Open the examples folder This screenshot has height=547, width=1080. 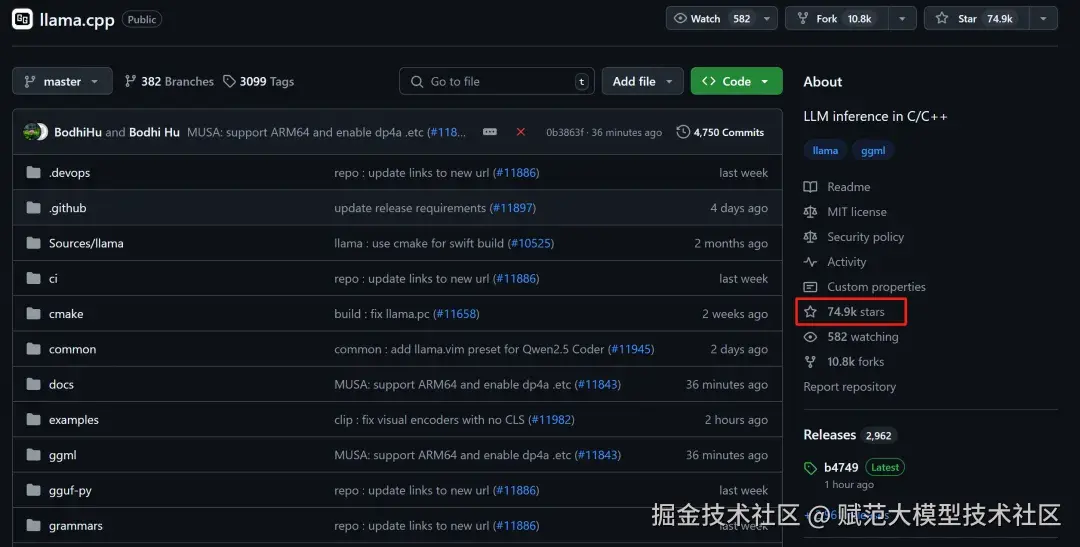pos(74,420)
